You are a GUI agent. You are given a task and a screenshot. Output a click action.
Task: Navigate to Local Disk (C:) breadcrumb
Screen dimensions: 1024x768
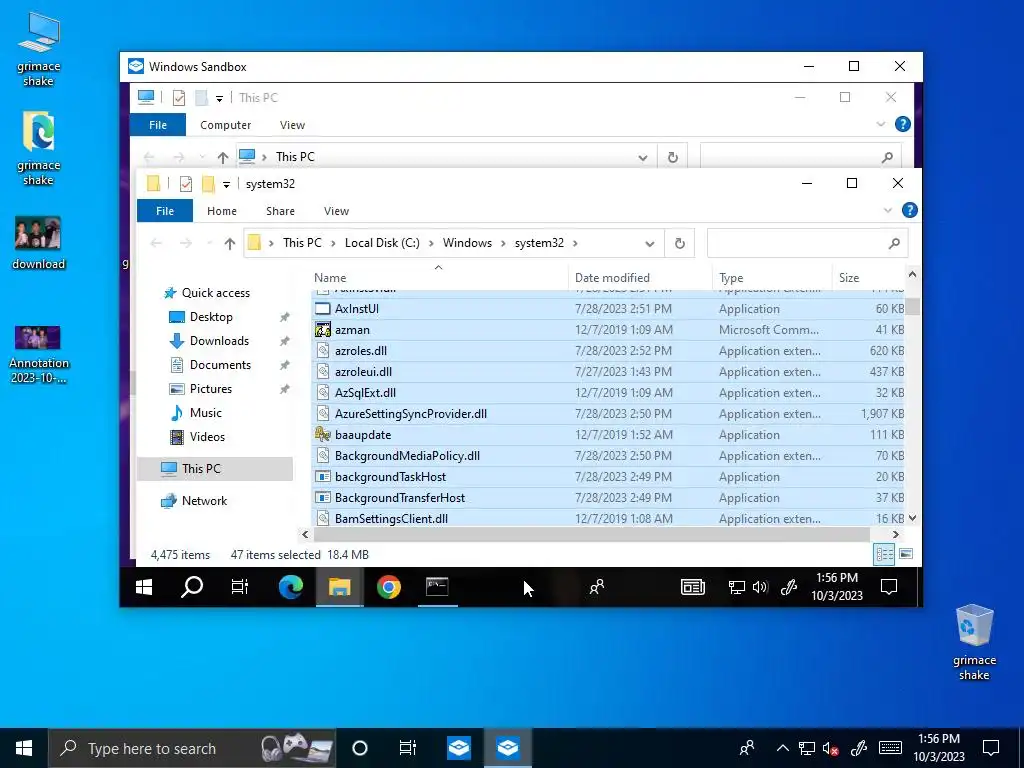(382, 243)
